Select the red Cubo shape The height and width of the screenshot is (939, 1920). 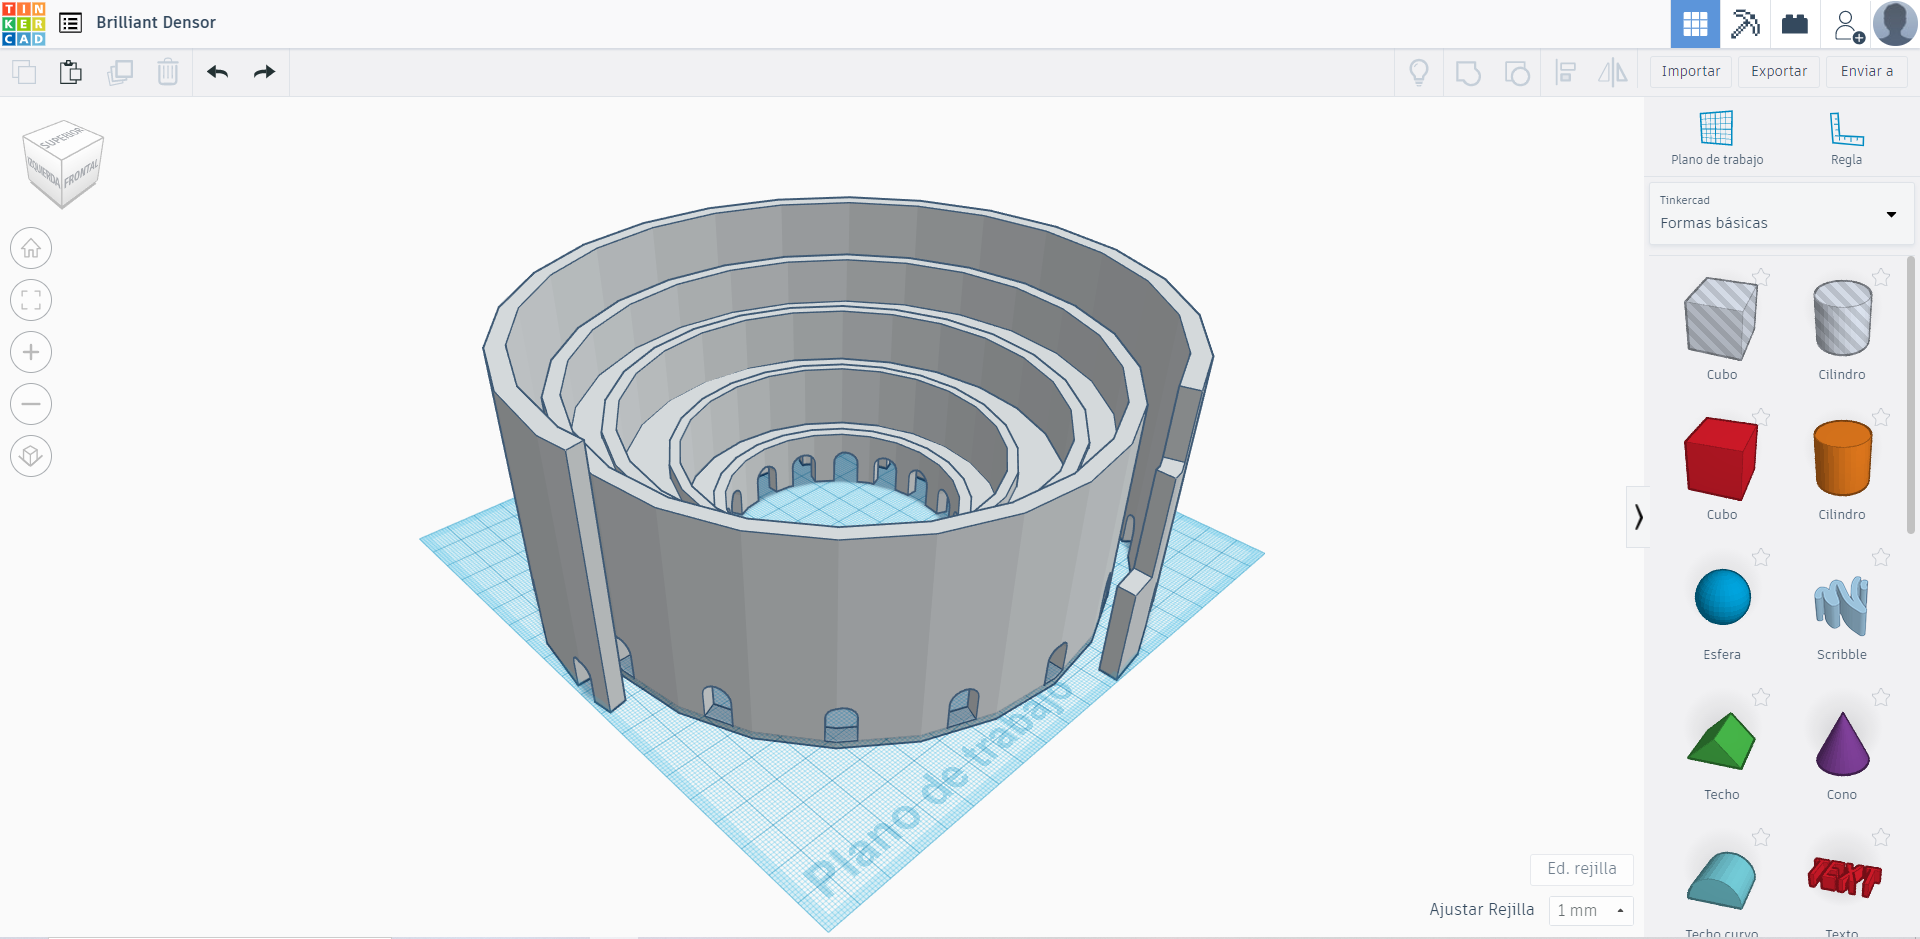click(x=1721, y=459)
